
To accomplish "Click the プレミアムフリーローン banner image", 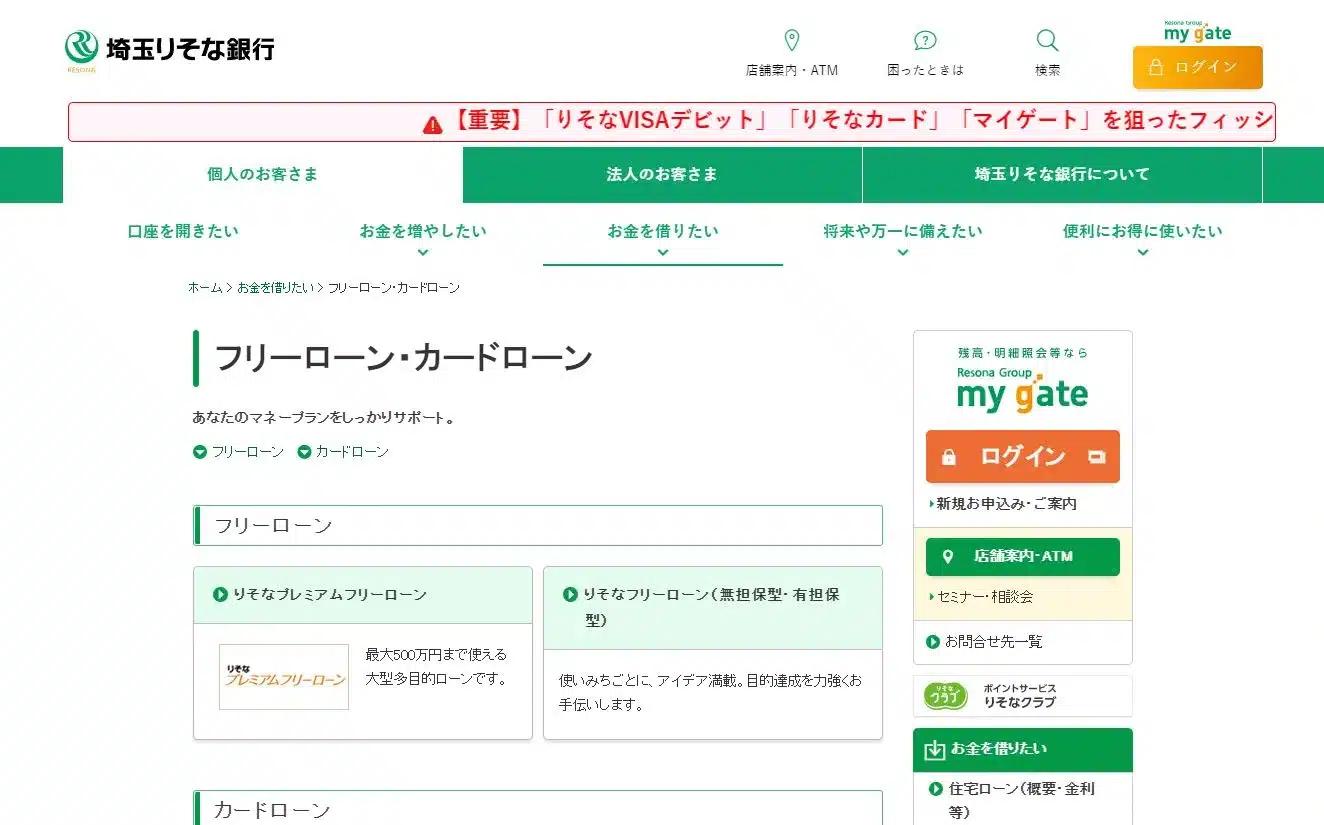I will (x=284, y=677).
